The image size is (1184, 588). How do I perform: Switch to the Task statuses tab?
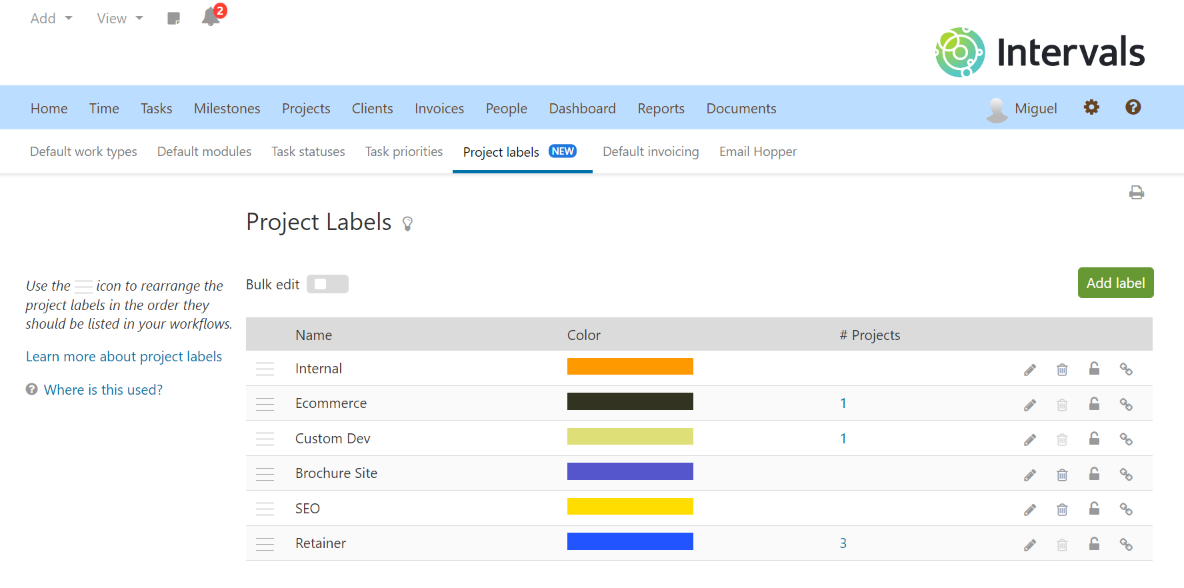coord(308,152)
